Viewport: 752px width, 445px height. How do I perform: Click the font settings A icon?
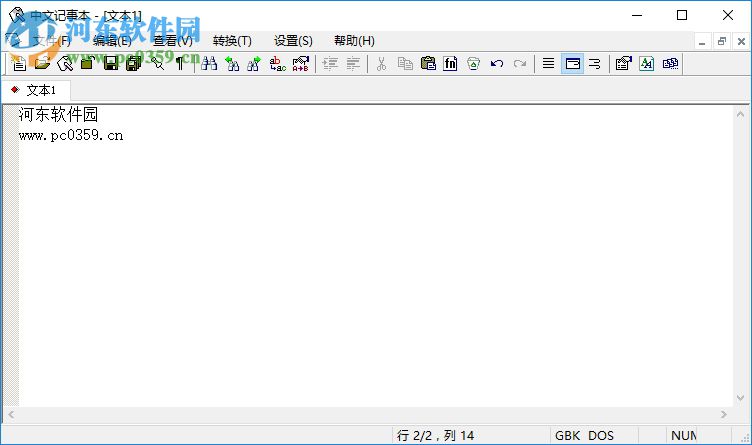click(x=646, y=63)
